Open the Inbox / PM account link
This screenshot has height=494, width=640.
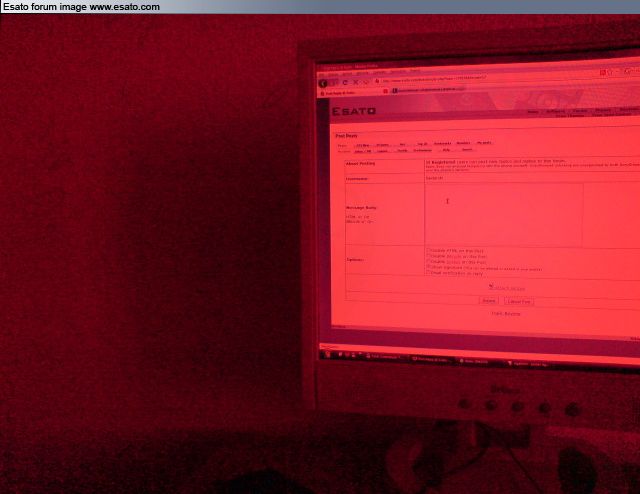coord(362,151)
